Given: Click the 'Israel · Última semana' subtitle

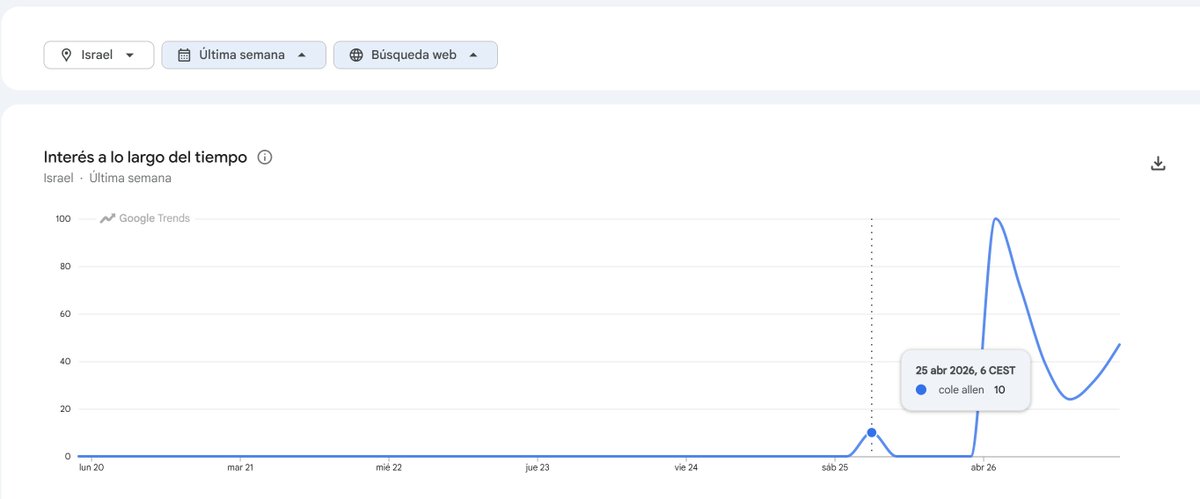Looking at the screenshot, I should (107, 178).
